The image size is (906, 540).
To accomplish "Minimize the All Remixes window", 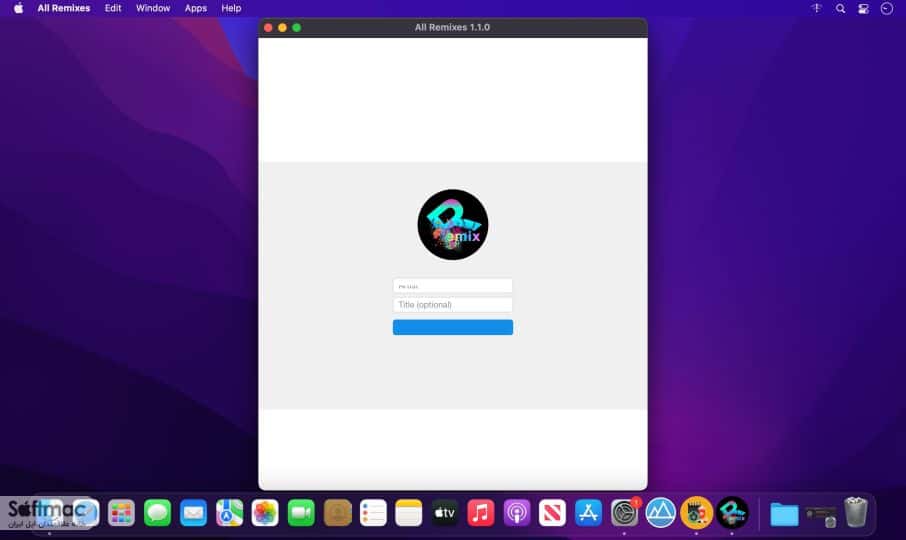I will tap(283, 27).
